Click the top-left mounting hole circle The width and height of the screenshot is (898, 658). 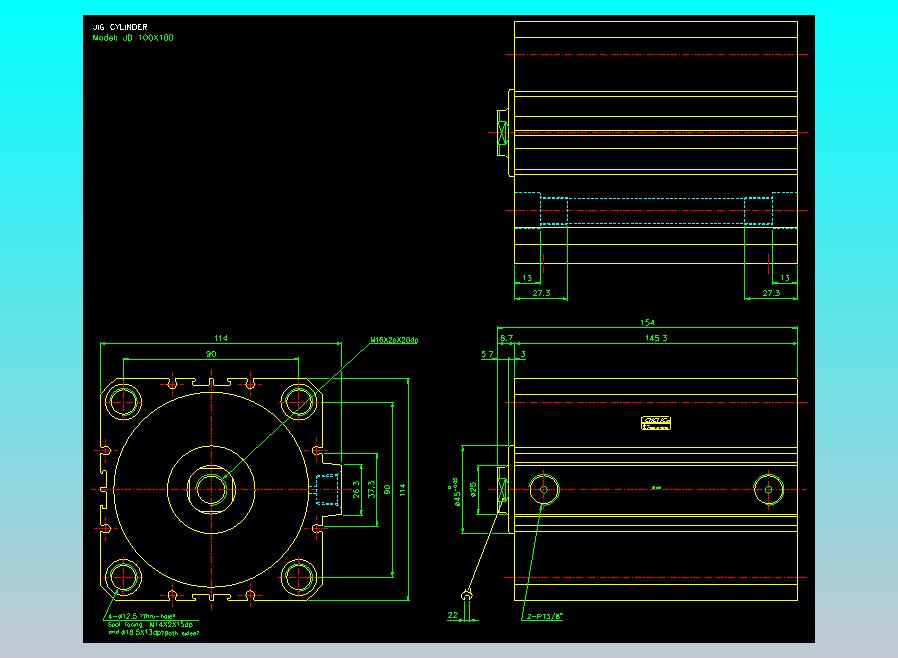[x=123, y=402]
